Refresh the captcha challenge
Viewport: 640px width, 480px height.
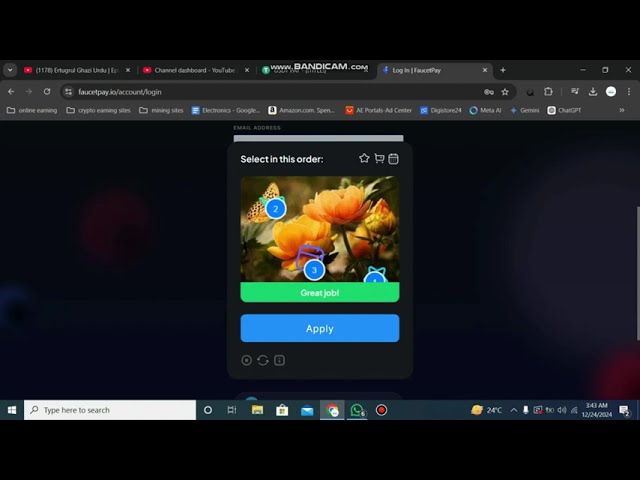tap(263, 360)
